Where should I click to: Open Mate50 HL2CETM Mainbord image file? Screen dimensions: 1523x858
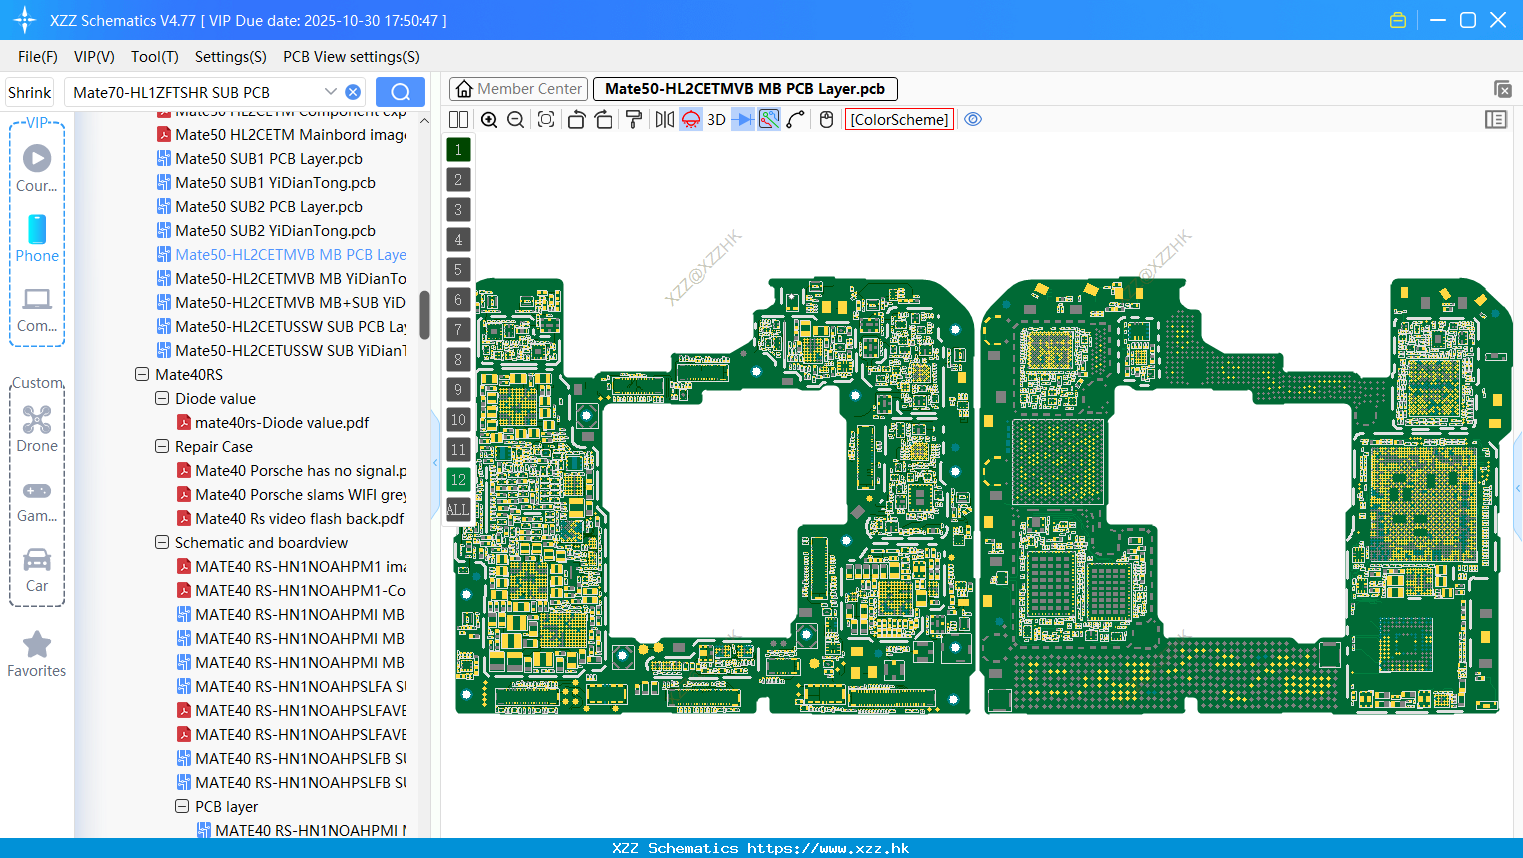point(290,134)
